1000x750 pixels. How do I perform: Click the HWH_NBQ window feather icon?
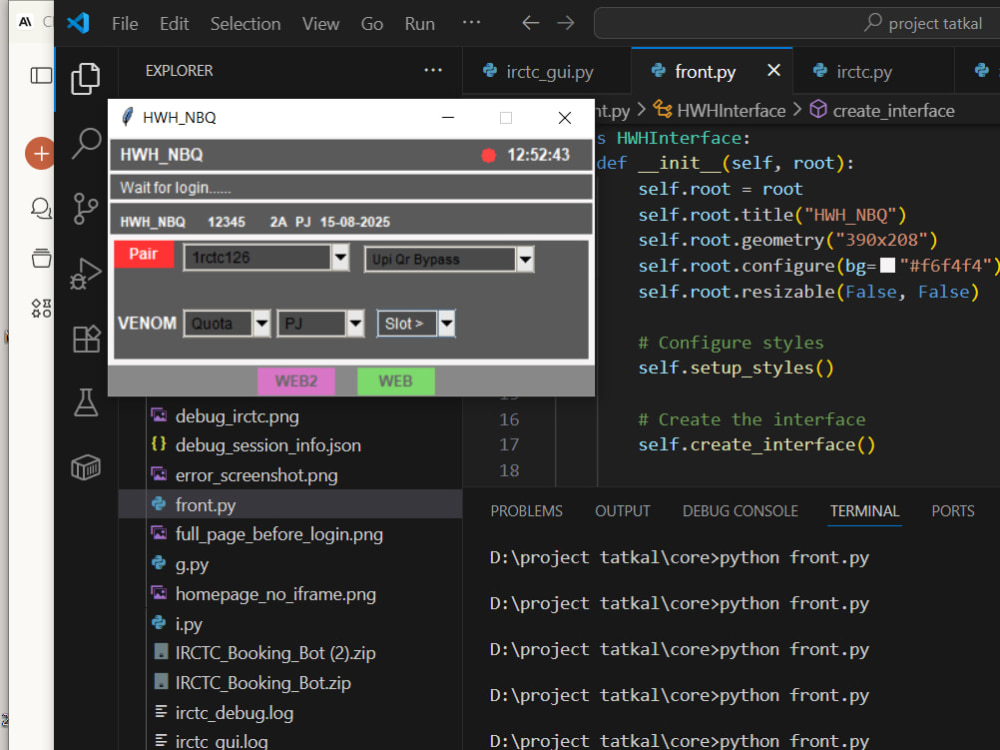(128, 117)
